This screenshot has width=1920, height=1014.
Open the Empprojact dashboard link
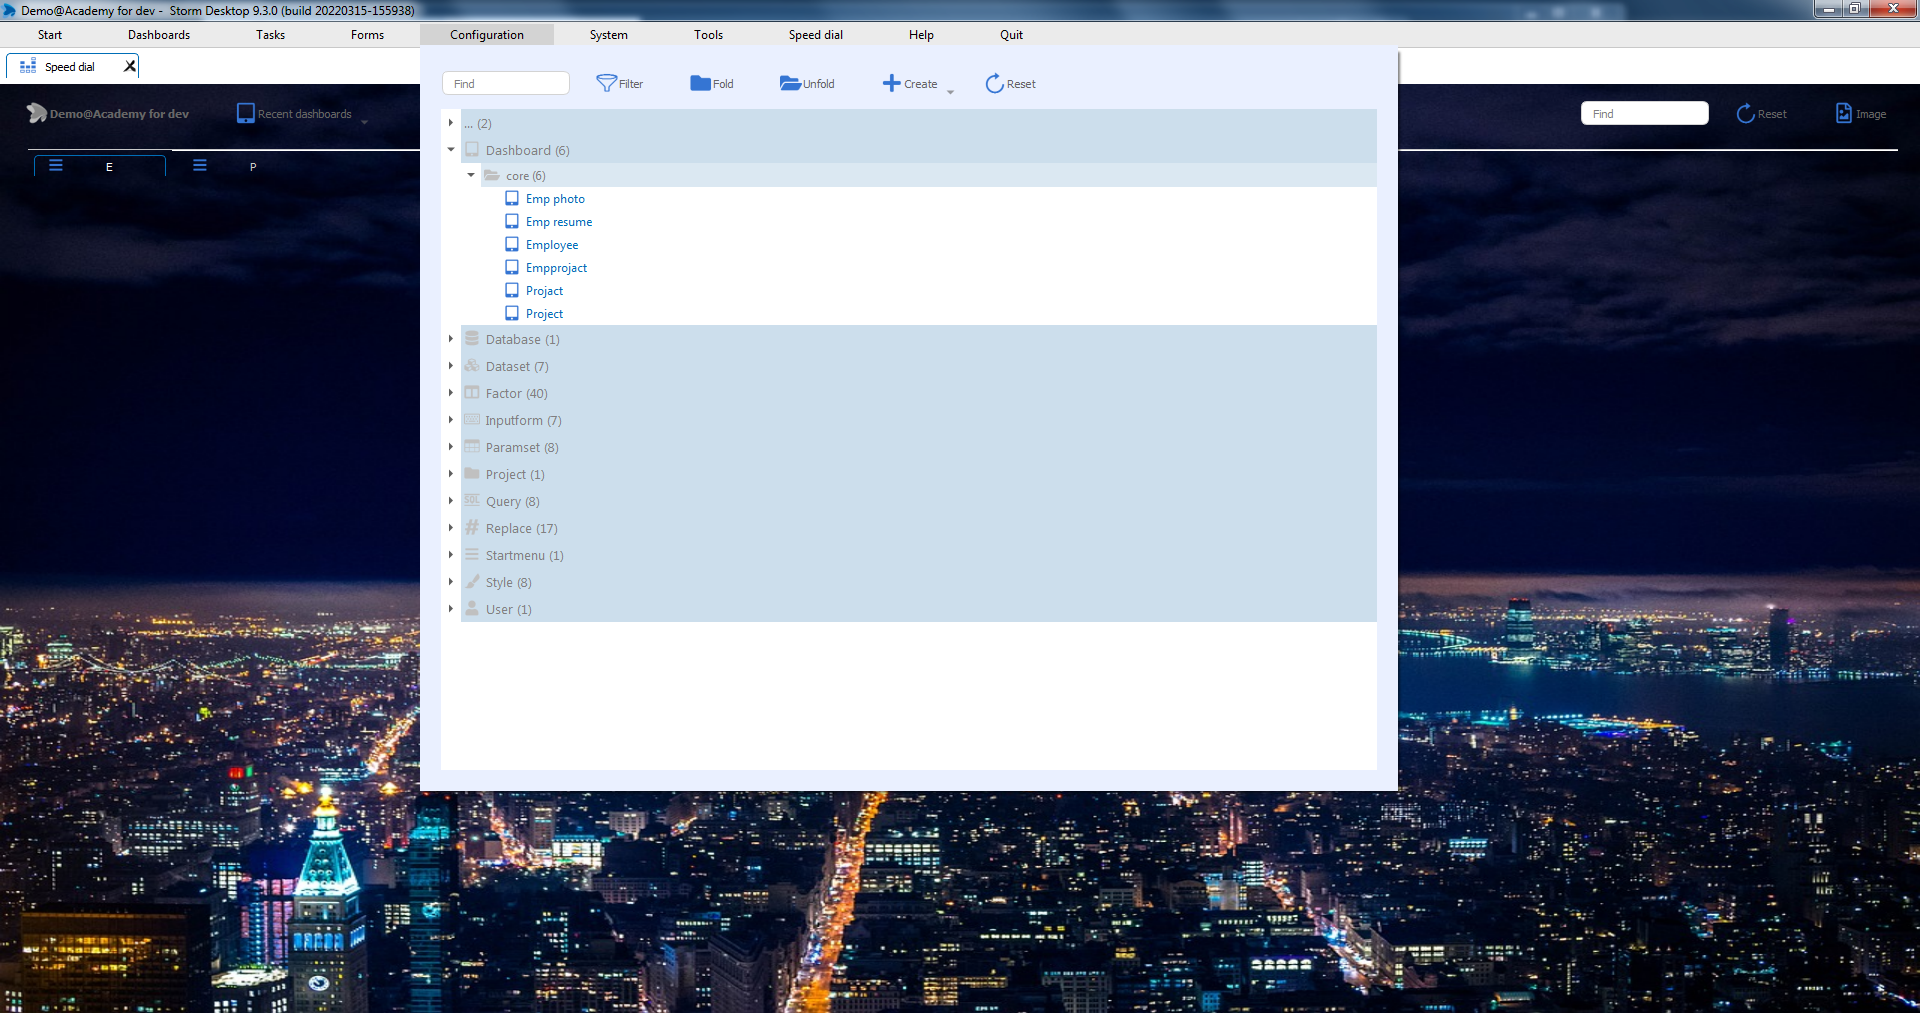tap(556, 268)
